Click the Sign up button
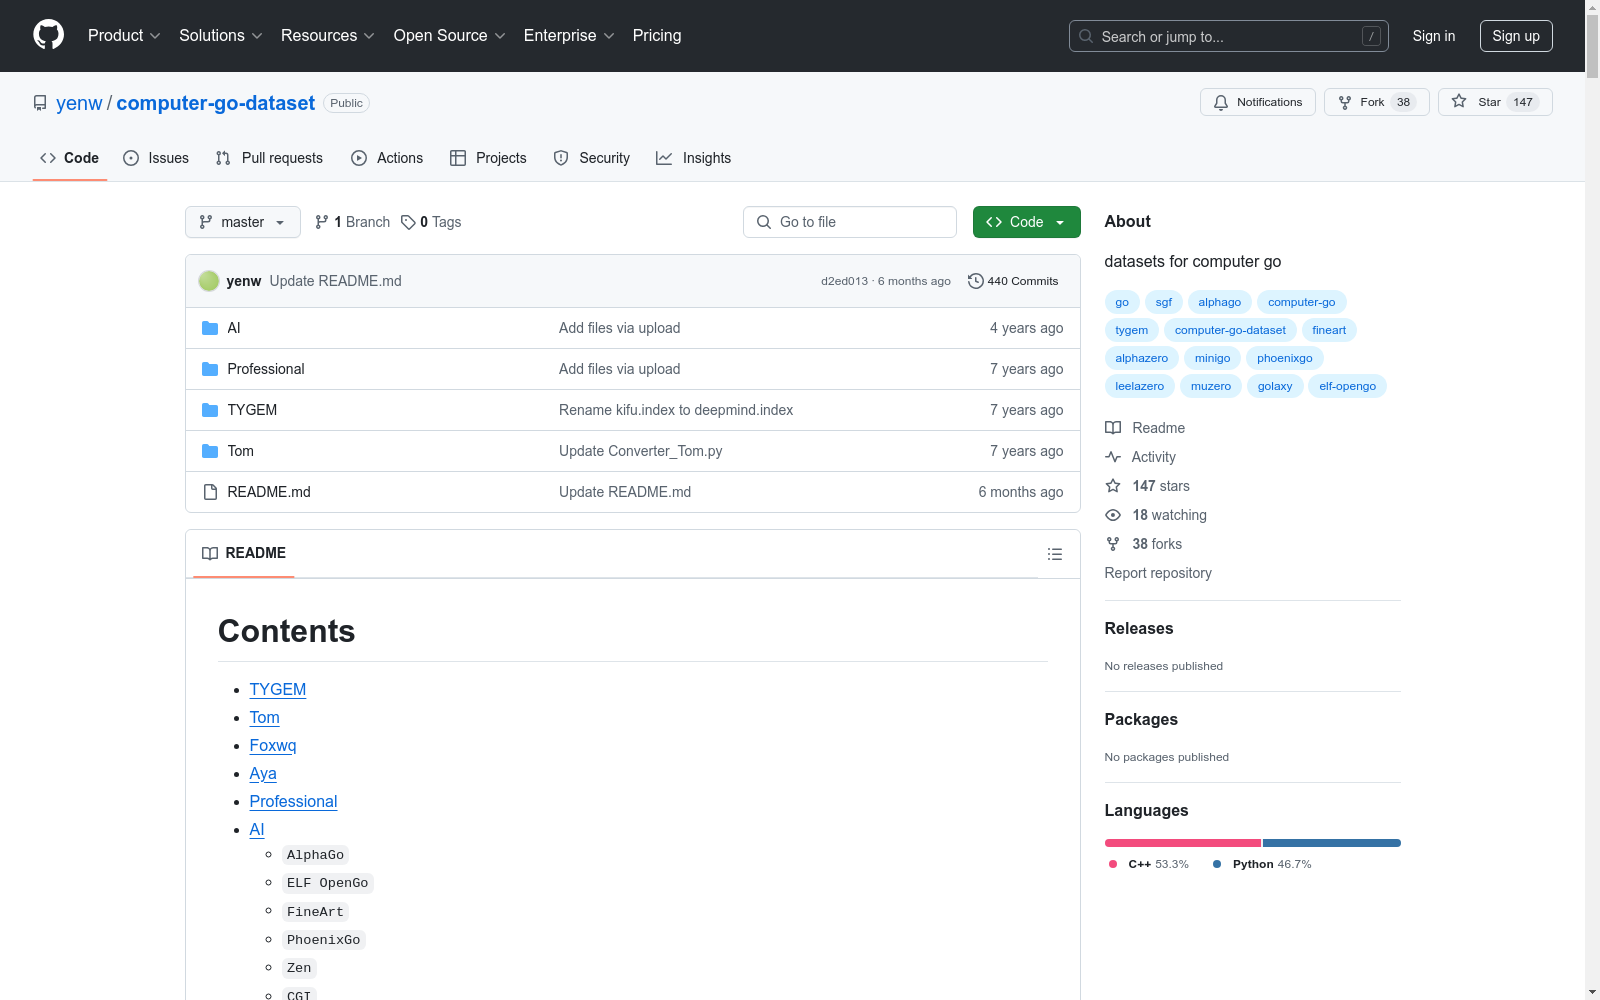Image resolution: width=1600 pixels, height=1000 pixels. point(1515,36)
